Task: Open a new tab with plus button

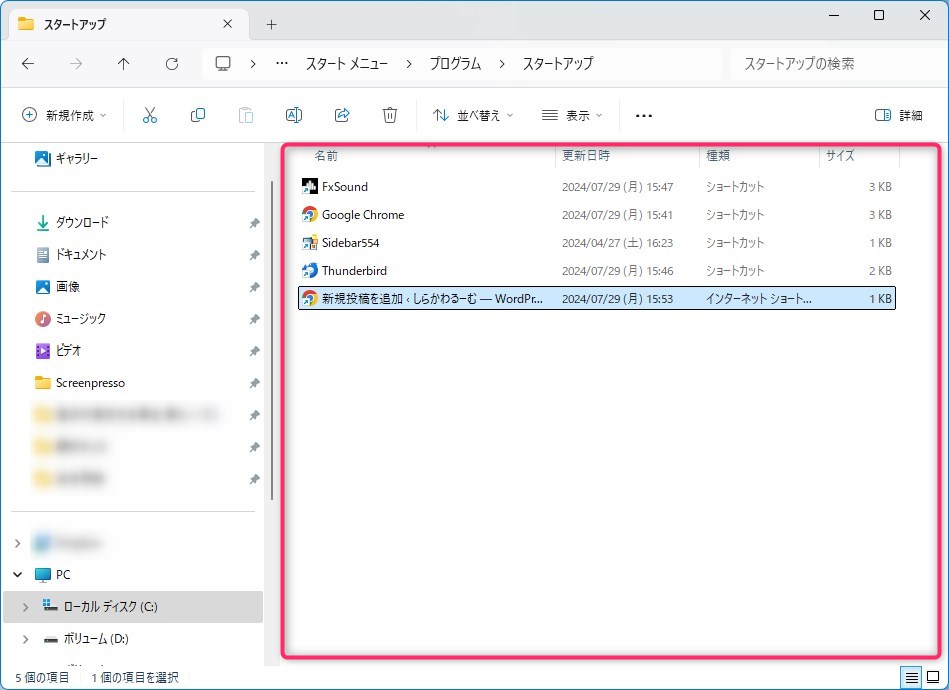Action: click(x=271, y=24)
